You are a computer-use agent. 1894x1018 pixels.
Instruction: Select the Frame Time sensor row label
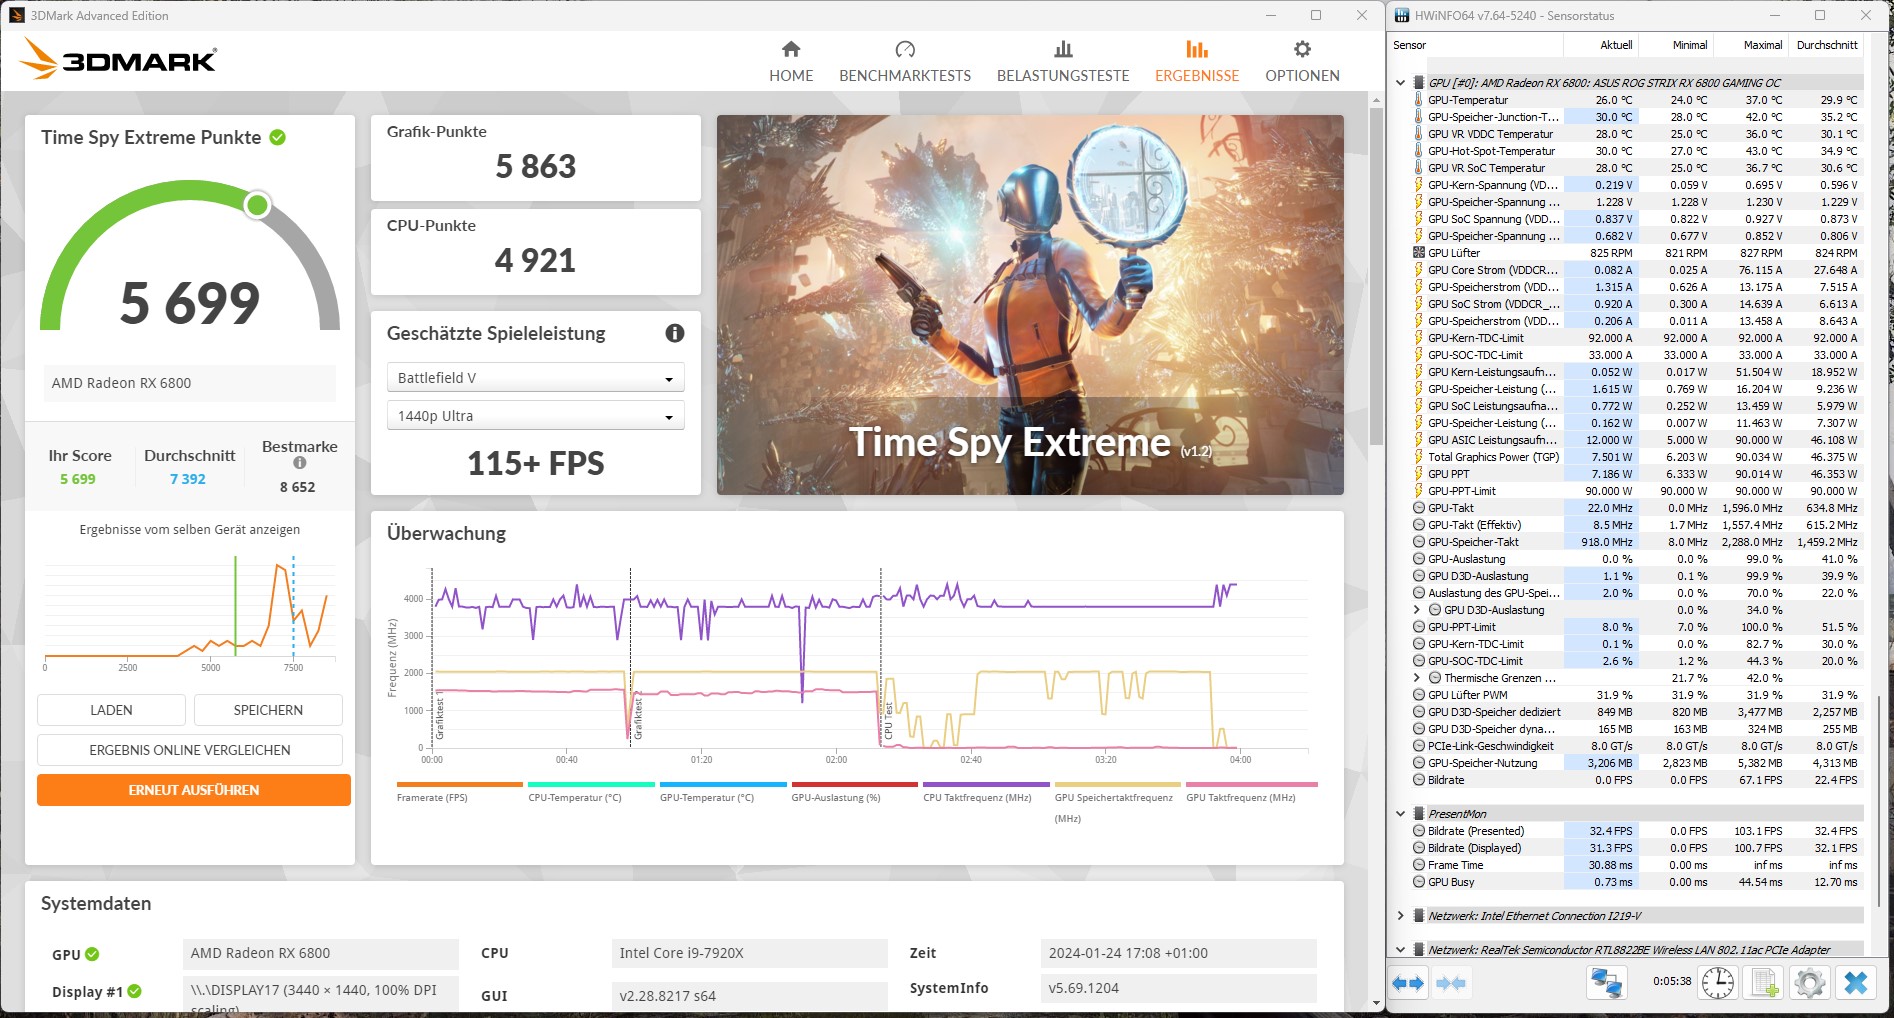(1455, 865)
